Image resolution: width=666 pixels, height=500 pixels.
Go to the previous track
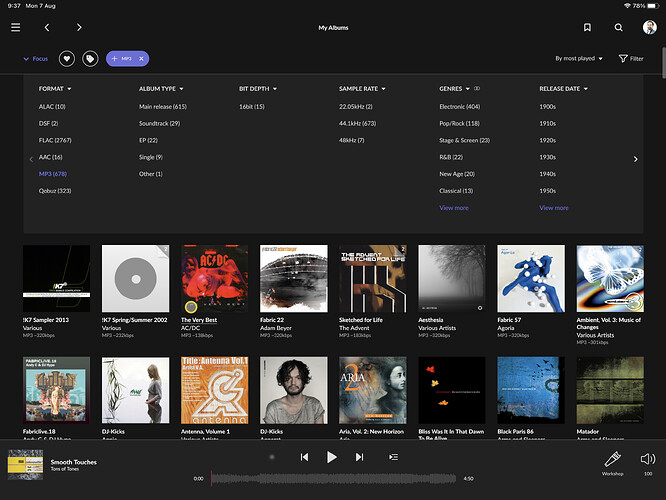coord(304,457)
